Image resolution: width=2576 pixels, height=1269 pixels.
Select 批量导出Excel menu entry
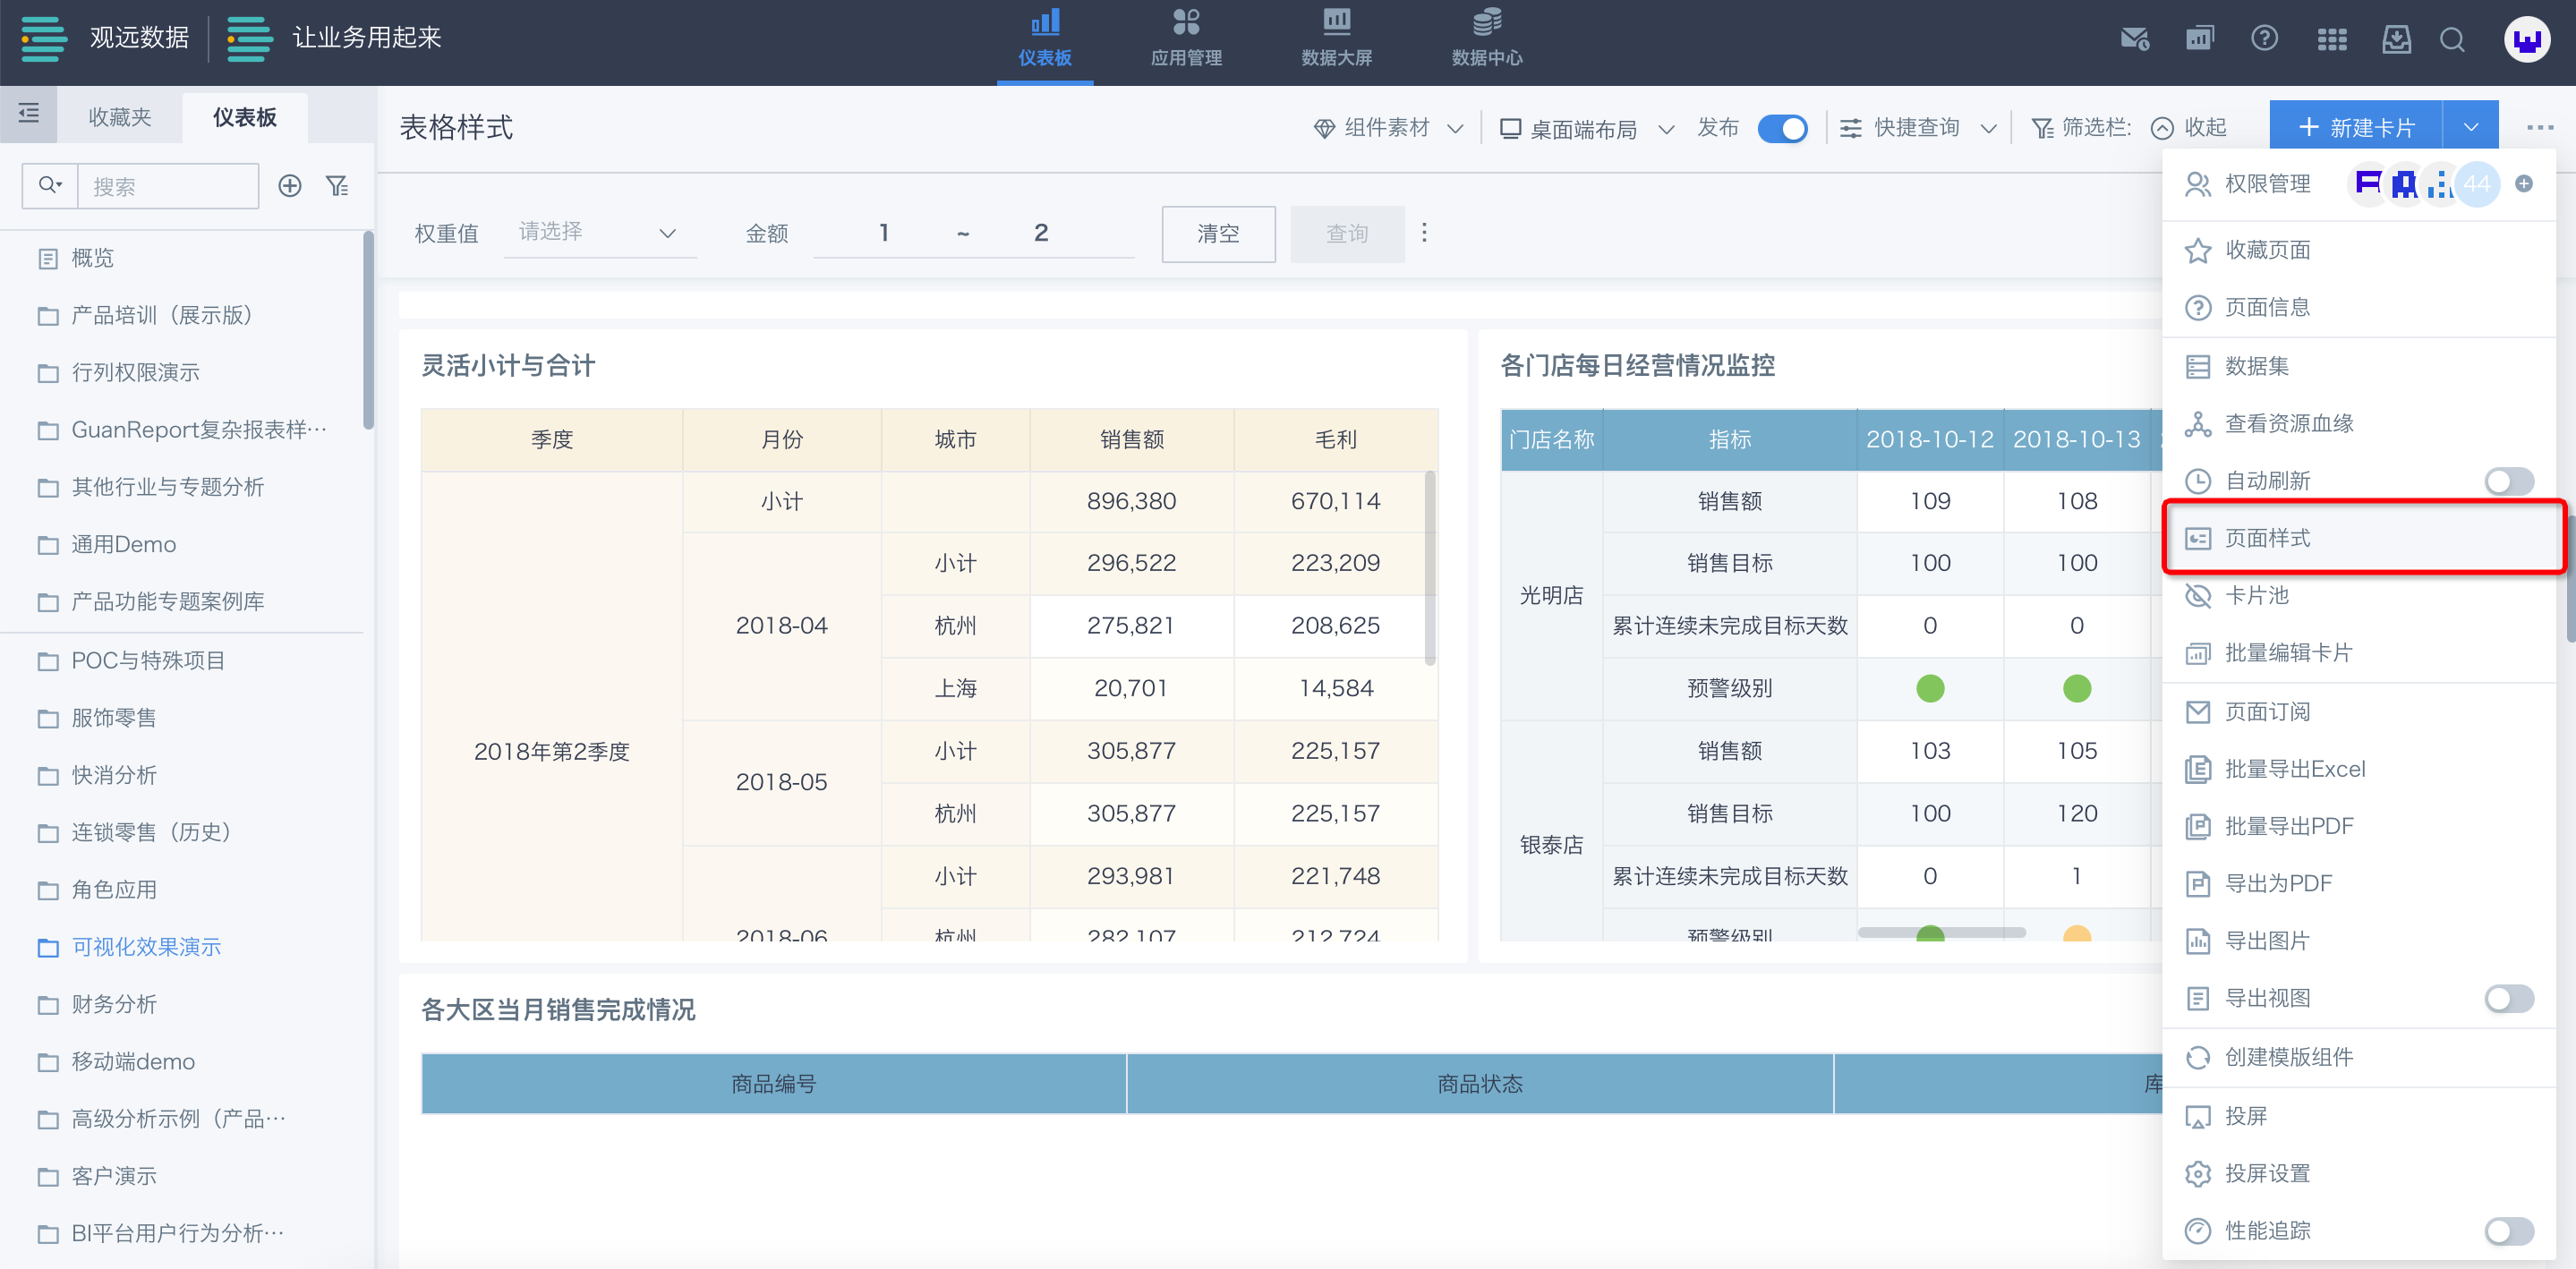pyautogui.click(x=2359, y=769)
